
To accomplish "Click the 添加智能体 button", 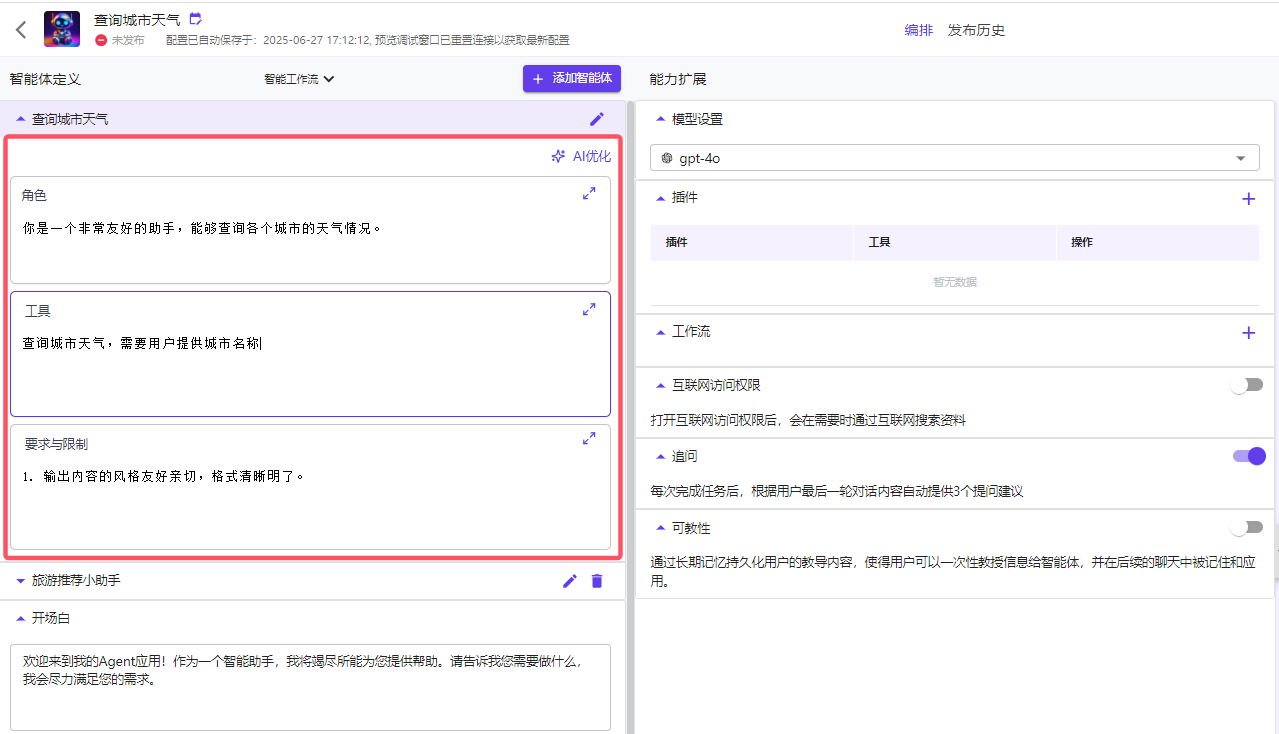I will tap(572, 79).
